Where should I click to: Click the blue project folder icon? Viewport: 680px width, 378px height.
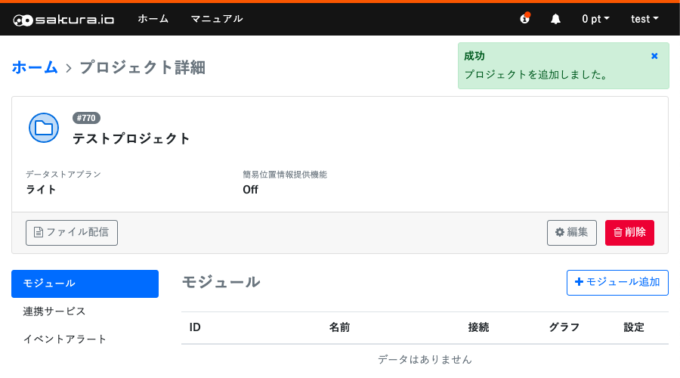44,128
